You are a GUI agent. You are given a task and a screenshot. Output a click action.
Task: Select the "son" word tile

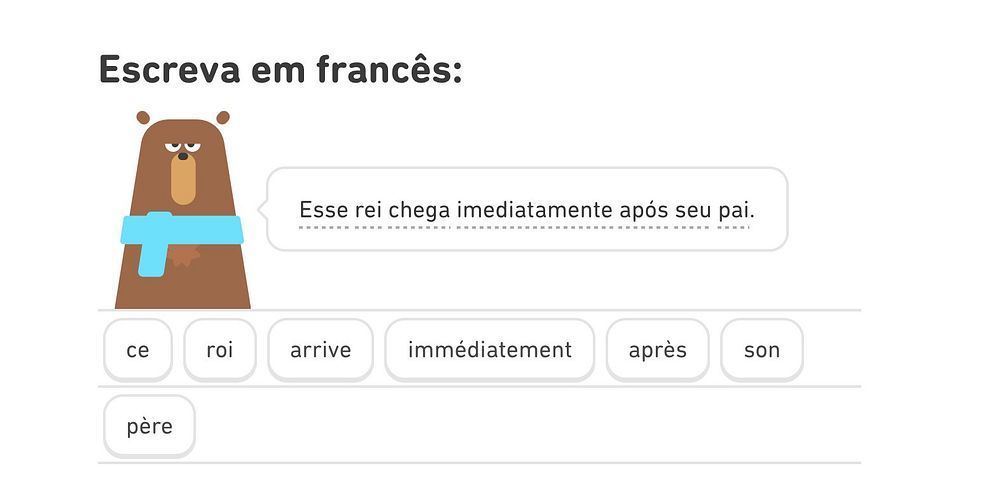coord(762,350)
